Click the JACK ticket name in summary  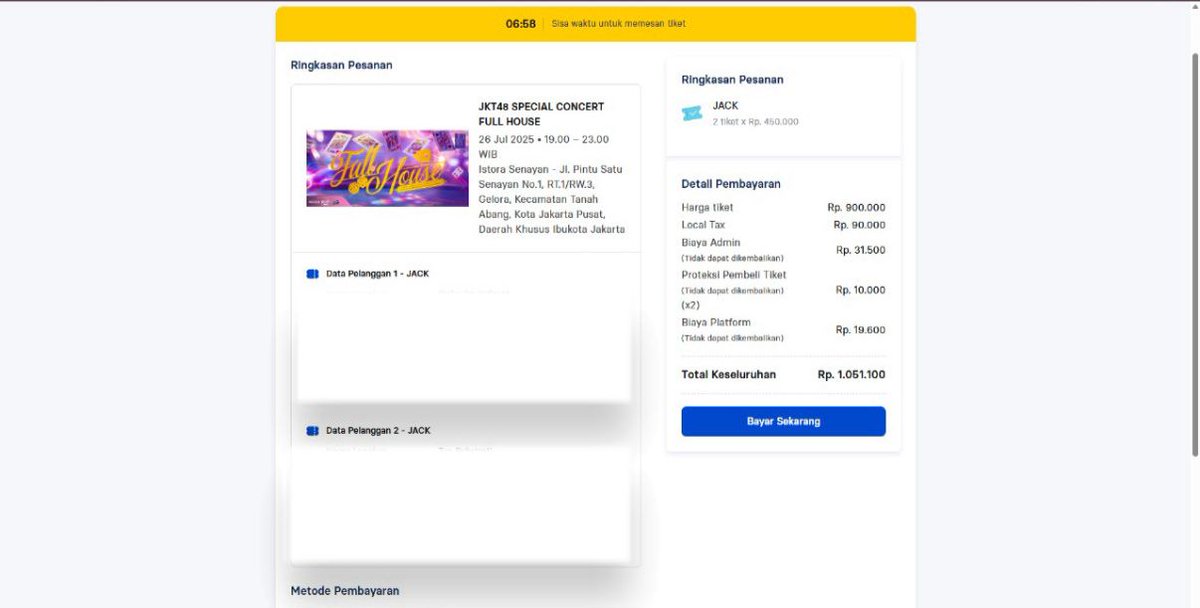725,106
